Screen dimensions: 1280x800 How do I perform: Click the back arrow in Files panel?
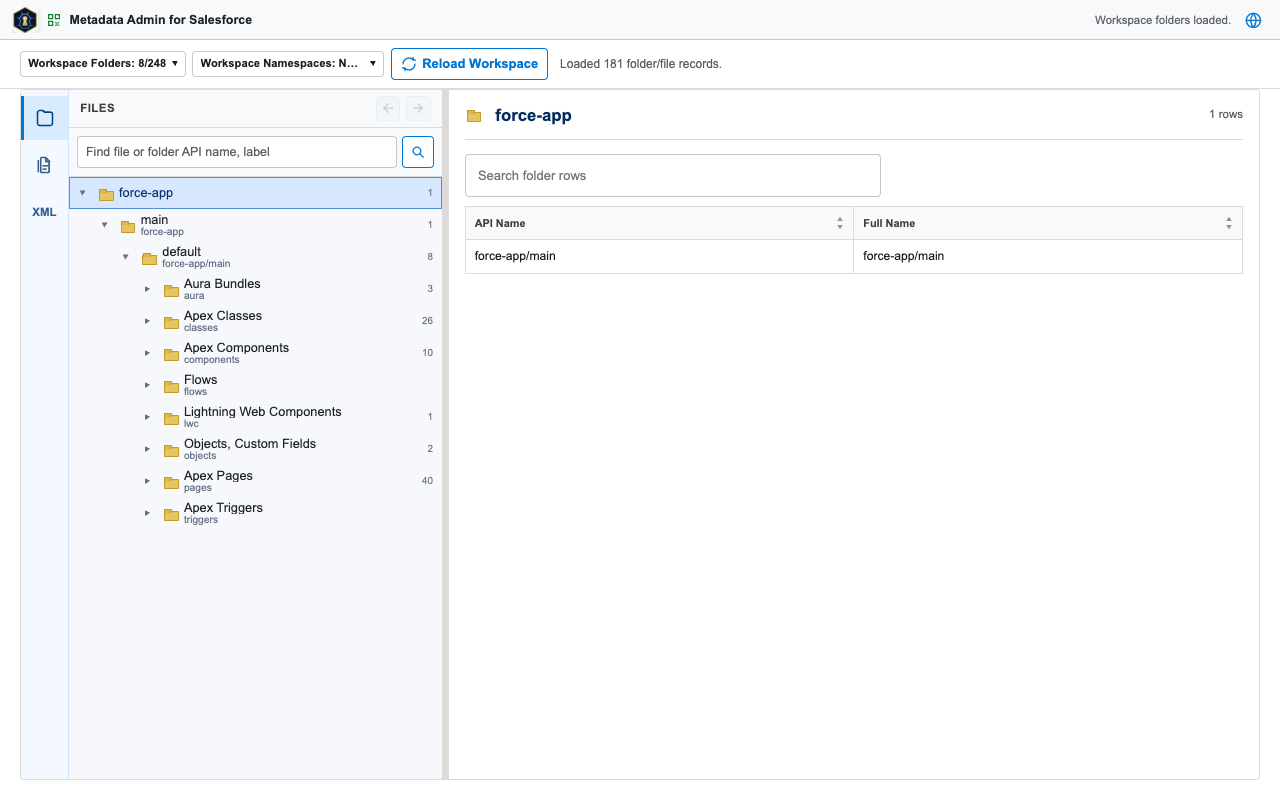pos(388,108)
